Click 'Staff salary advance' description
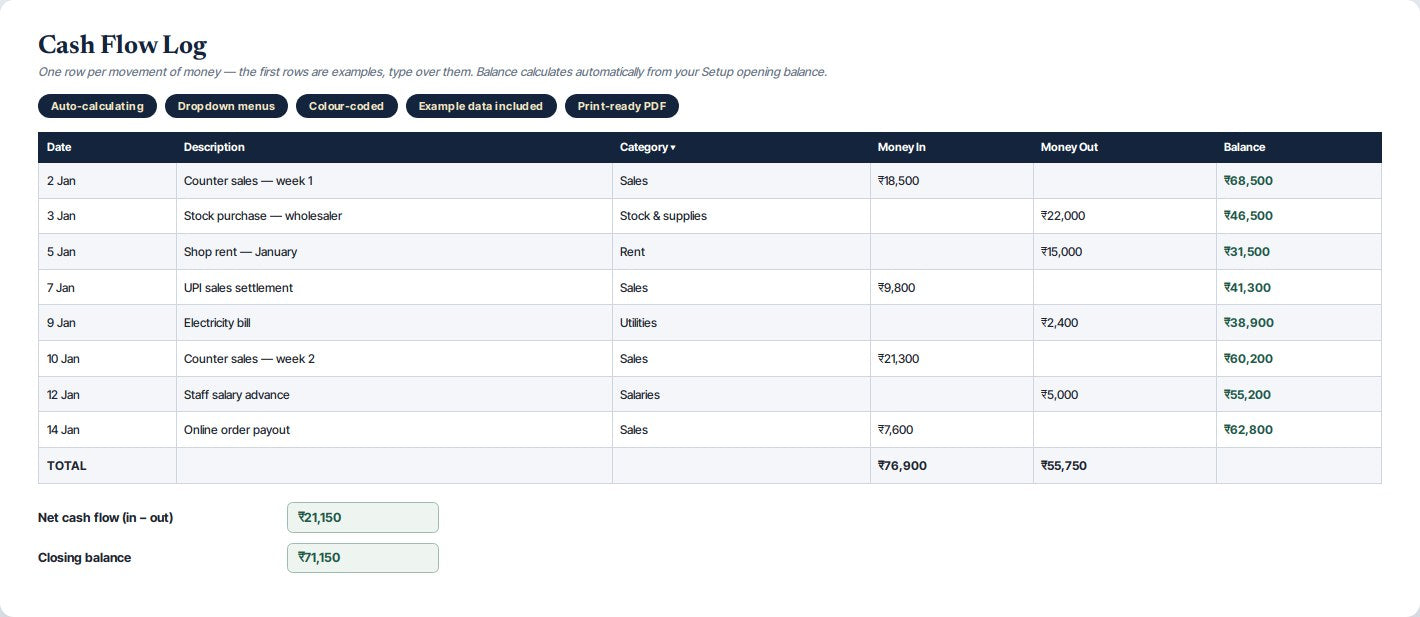 coord(237,395)
